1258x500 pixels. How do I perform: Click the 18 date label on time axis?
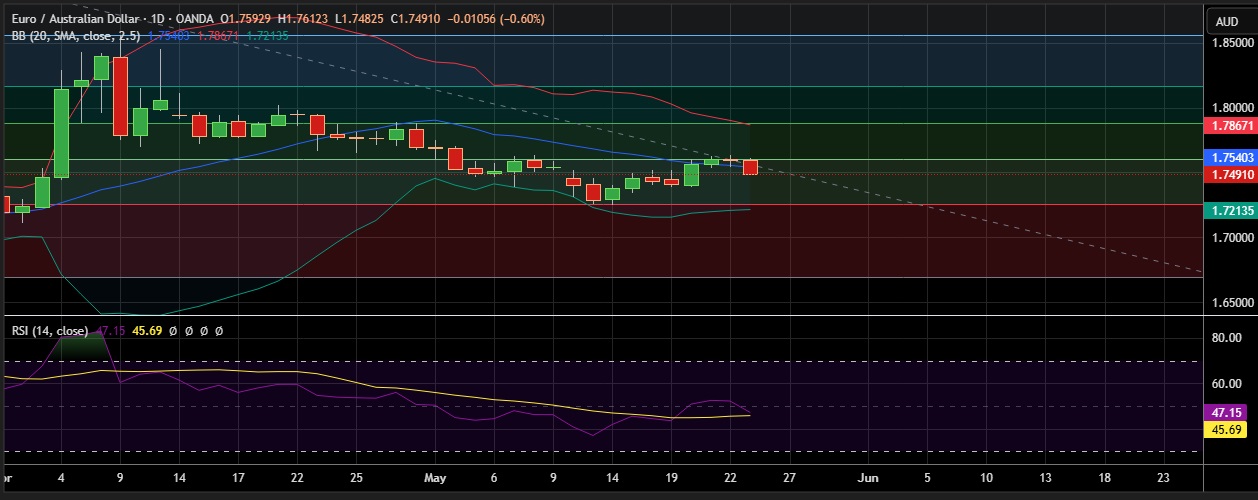coord(1104,479)
